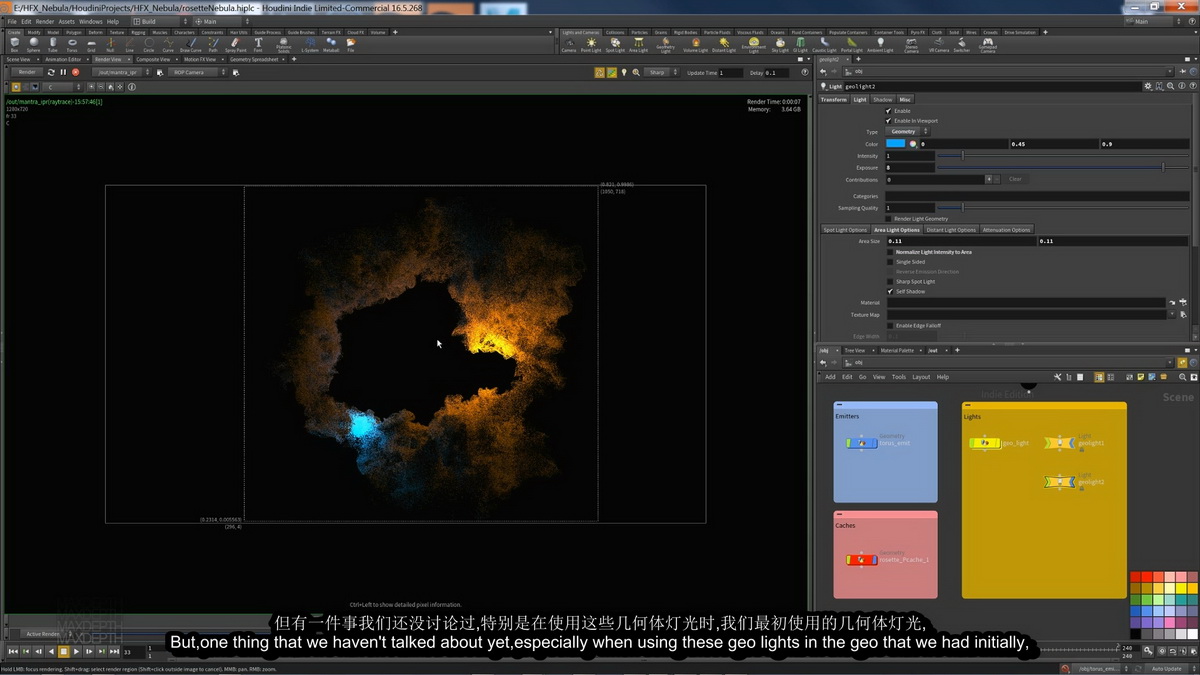Click the rosette_Pcache_1 node

pos(862,560)
